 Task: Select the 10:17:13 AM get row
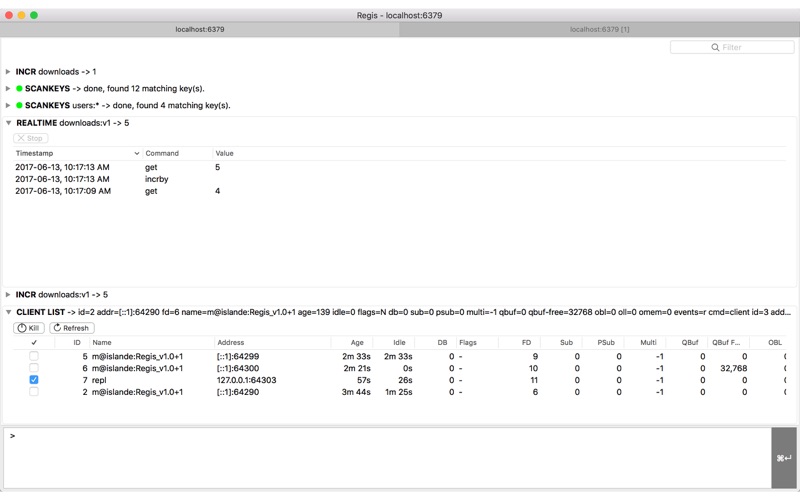point(399,167)
